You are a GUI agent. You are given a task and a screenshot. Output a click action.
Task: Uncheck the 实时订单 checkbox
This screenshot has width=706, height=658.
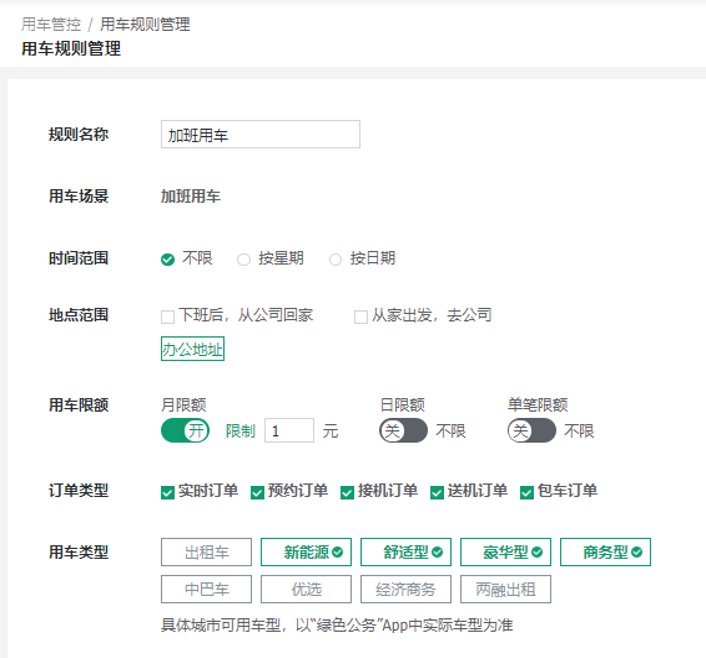tap(168, 492)
